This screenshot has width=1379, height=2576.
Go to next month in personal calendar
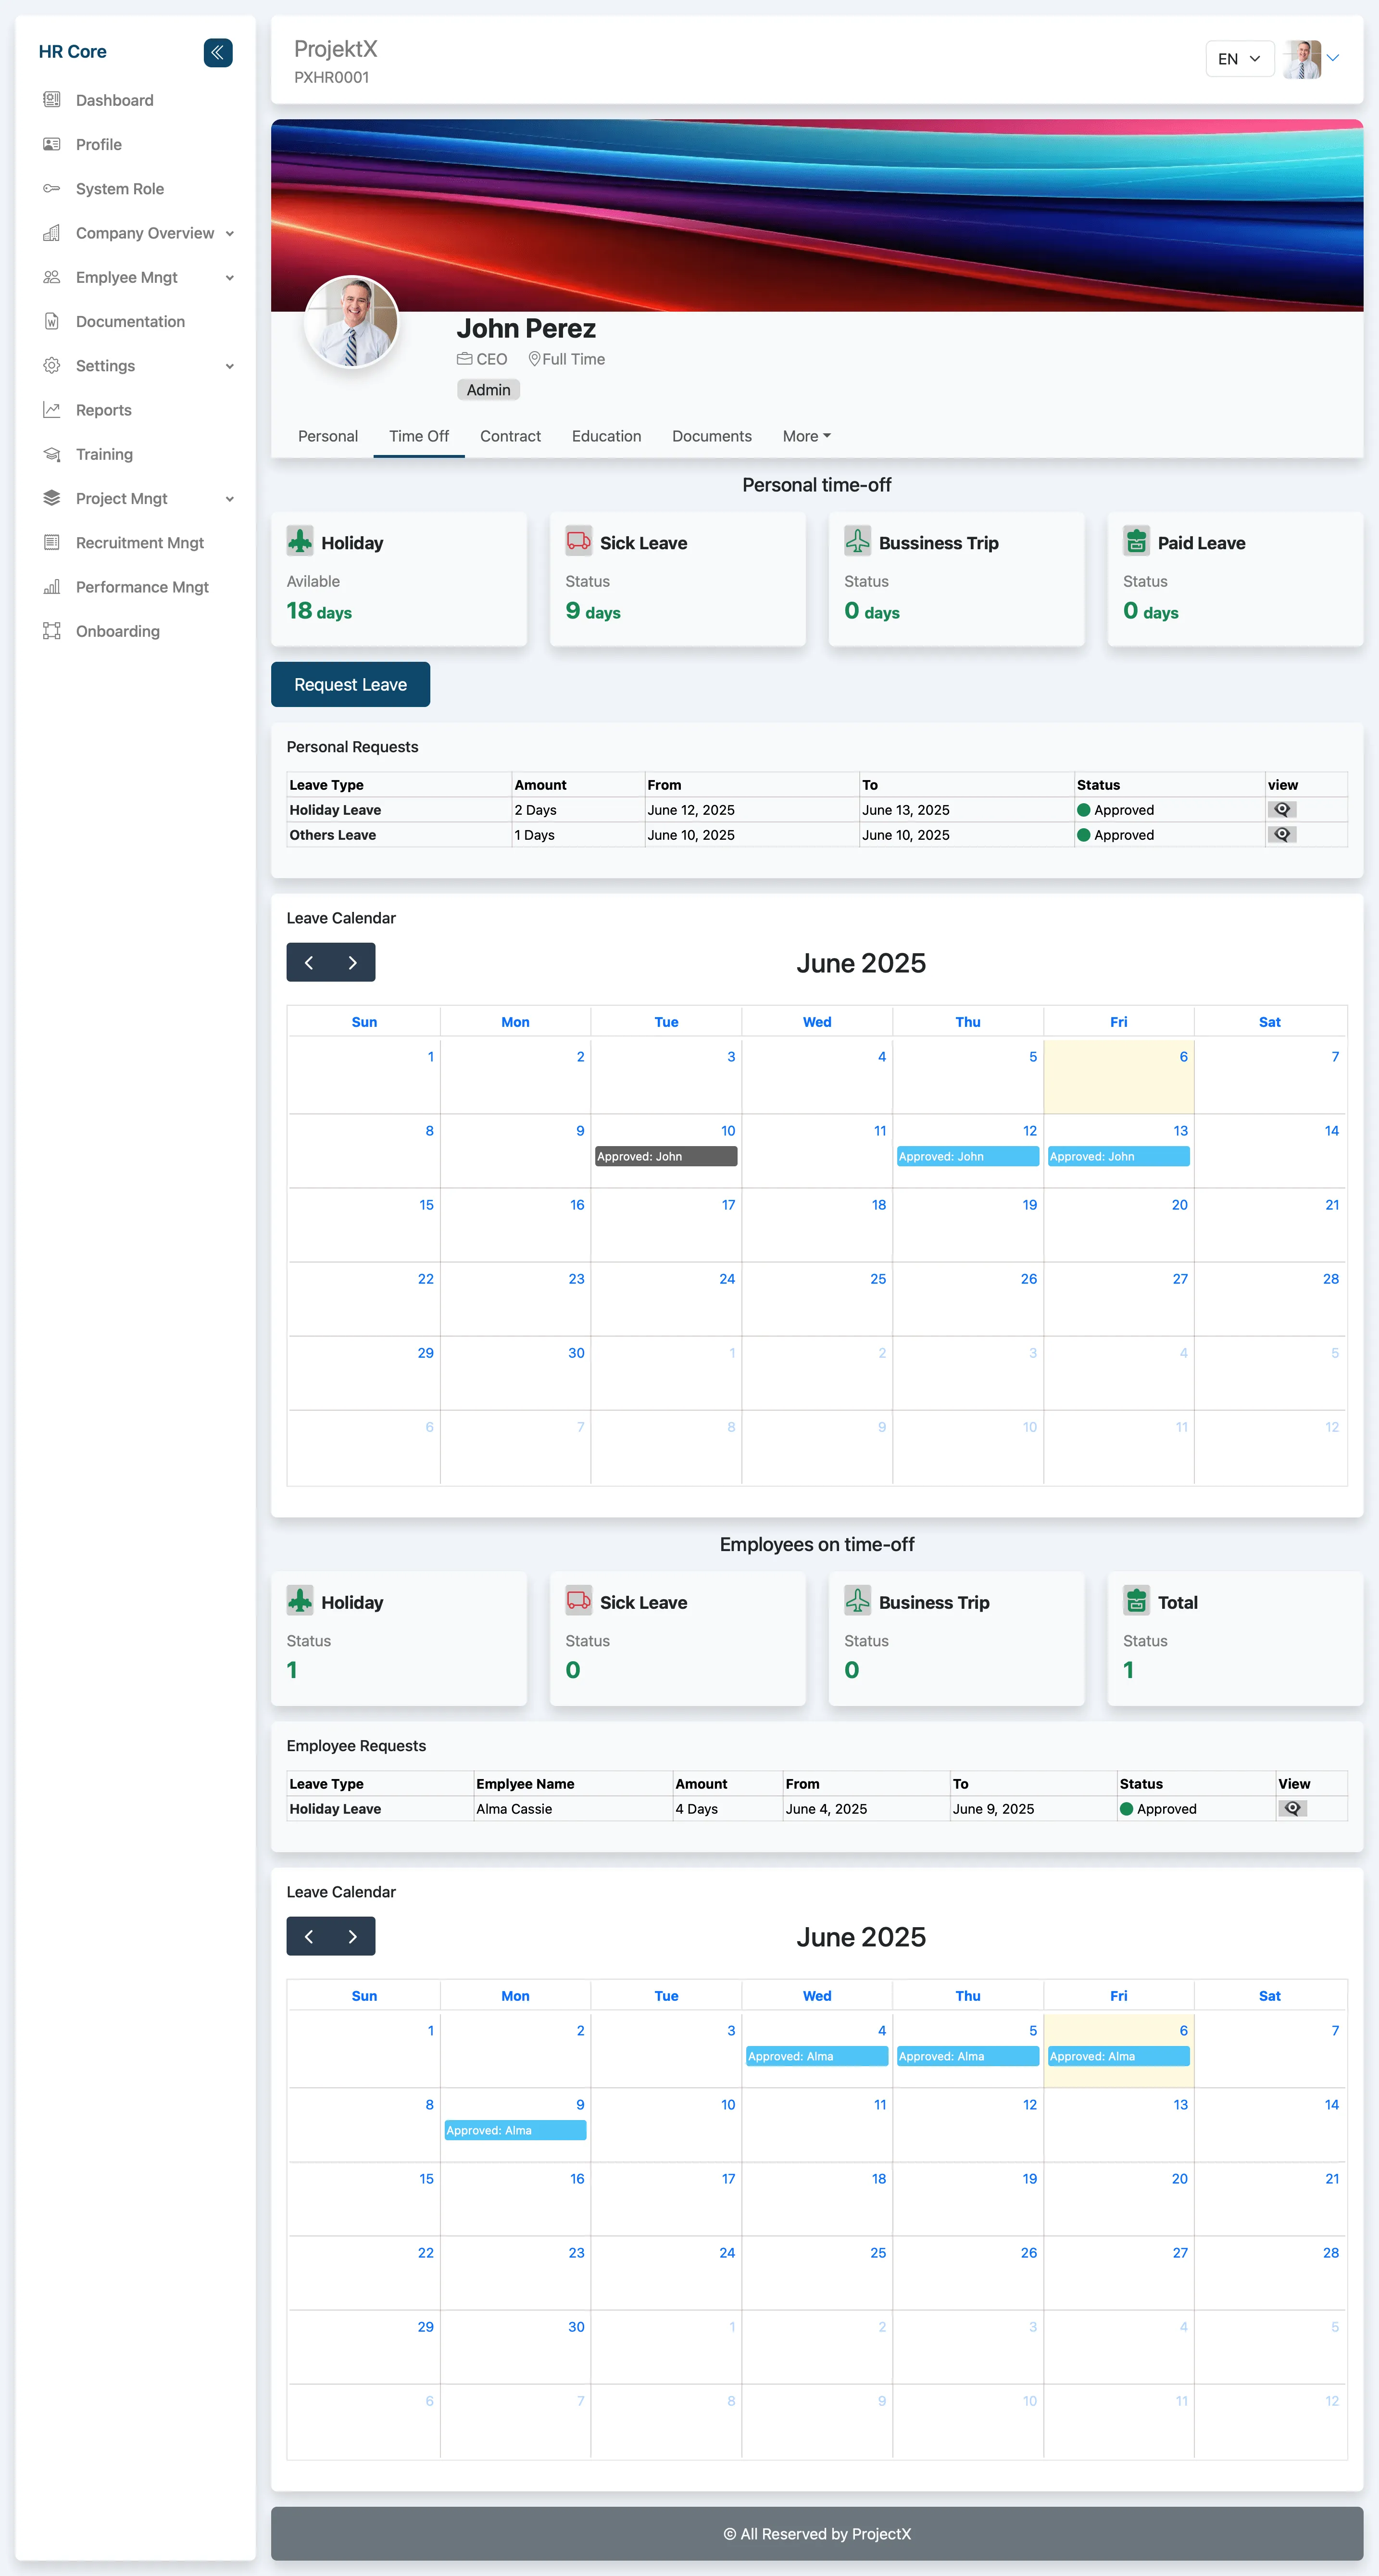353,962
